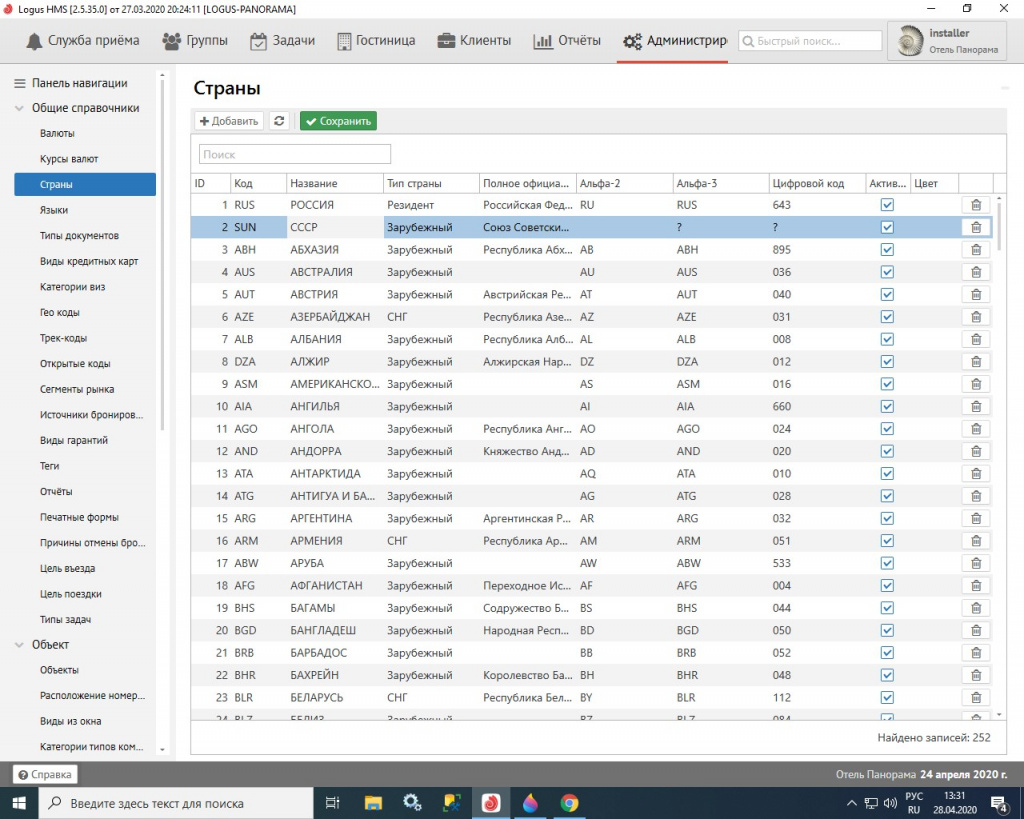Click Logus HMS taskbar icon
This screenshot has height=819, width=1024.
(490, 803)
